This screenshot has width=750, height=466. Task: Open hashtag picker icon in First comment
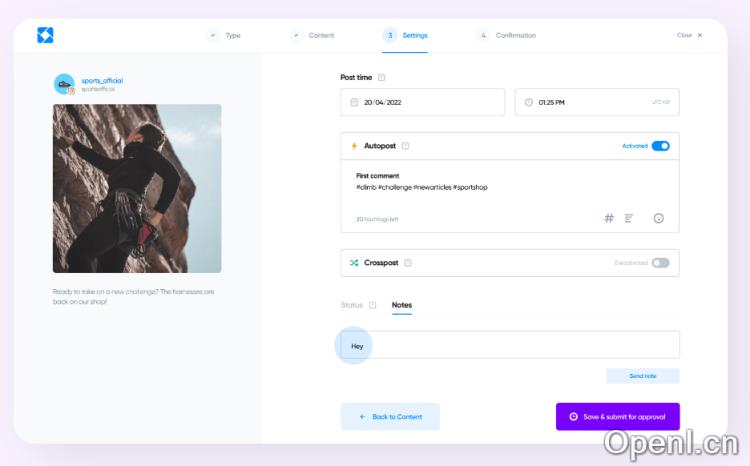tap(608, 219)
